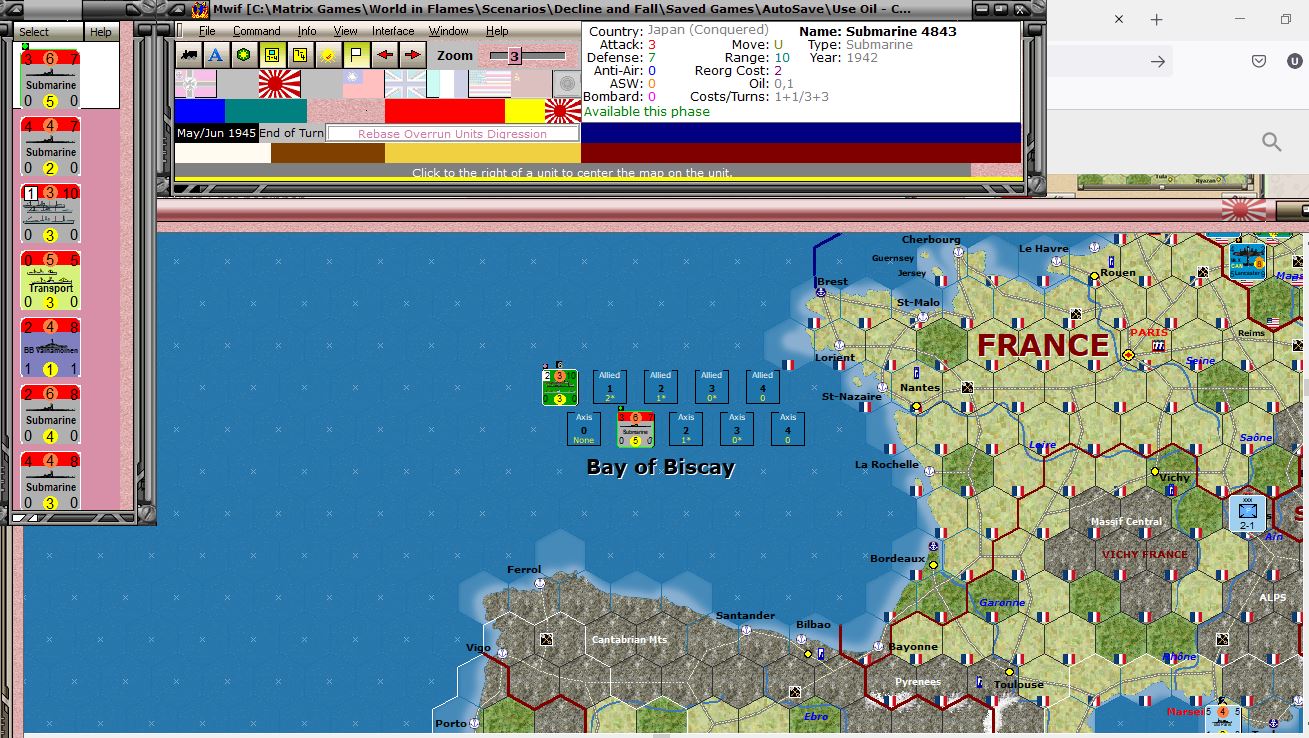Select the 4-4-7 Submarine in the unit list

tap(51, 146)
